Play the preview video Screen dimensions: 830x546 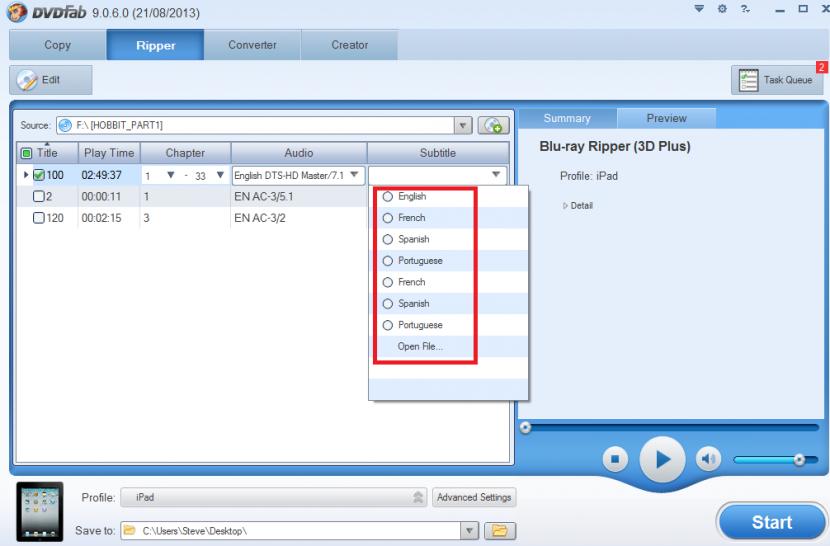[x=662, y=459]
